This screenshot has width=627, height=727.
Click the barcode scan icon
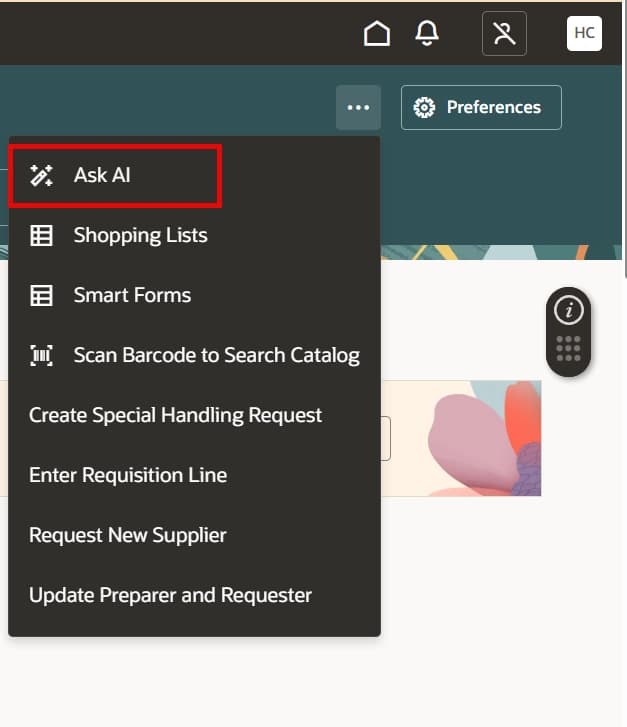point(41,355)
